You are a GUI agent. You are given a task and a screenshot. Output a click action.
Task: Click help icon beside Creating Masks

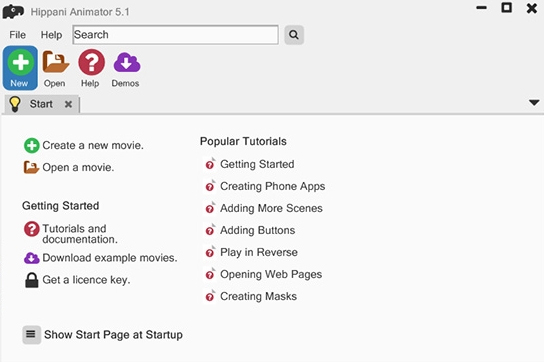coord(210,296)
